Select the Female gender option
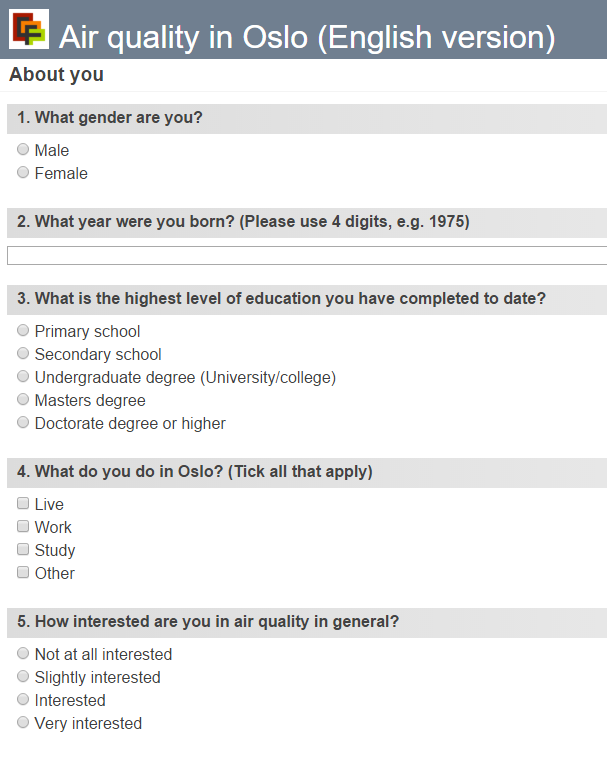Screen dimensions: 607x759 [x=23, y=172]
